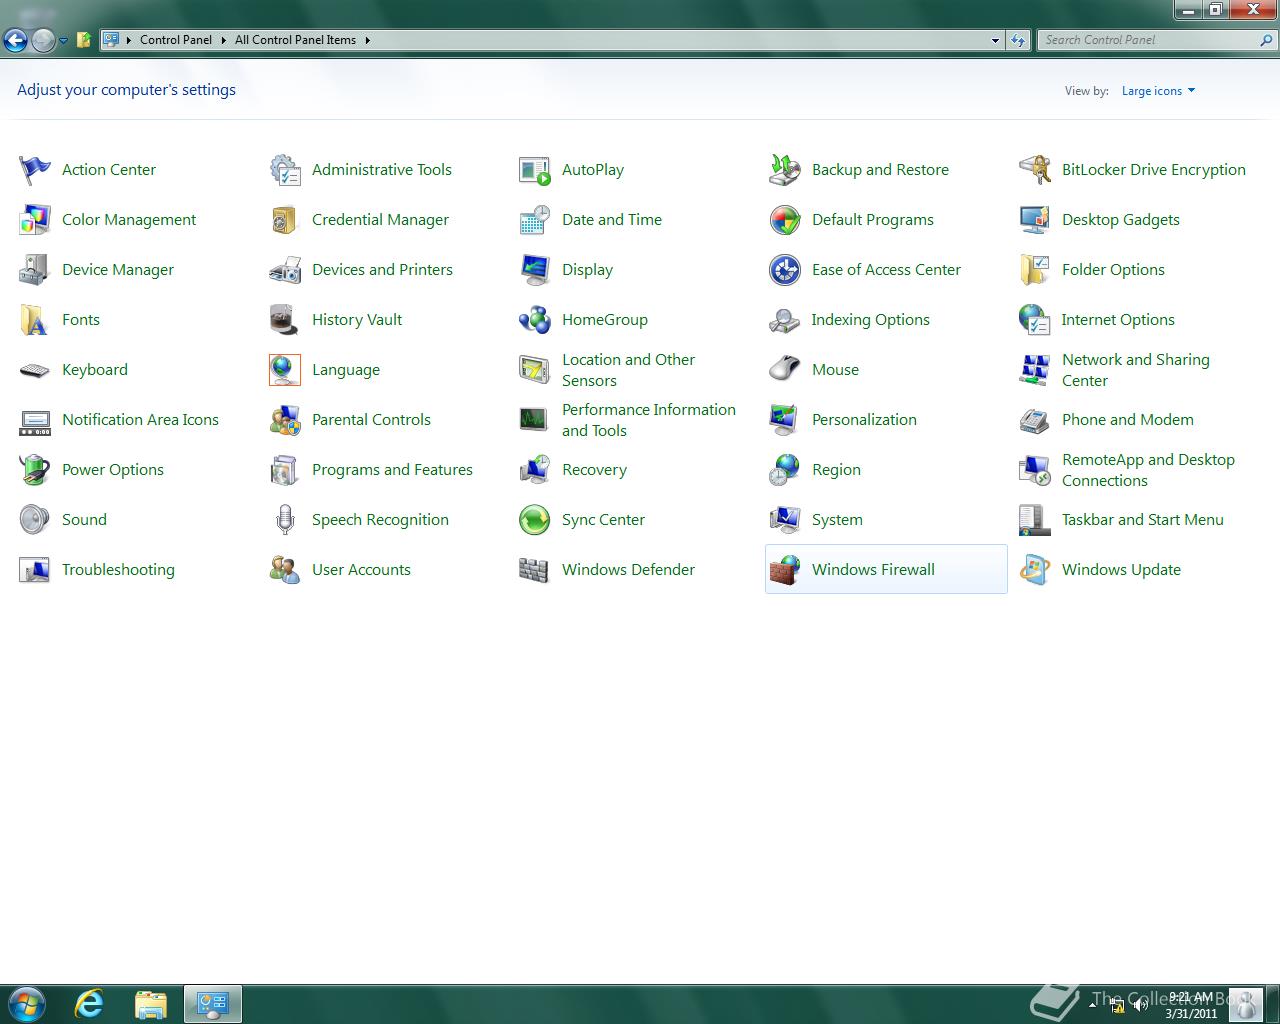Open the Action Center flag icon
The height and width of the screenshot is (1024, 1280).
click(35, 170)
